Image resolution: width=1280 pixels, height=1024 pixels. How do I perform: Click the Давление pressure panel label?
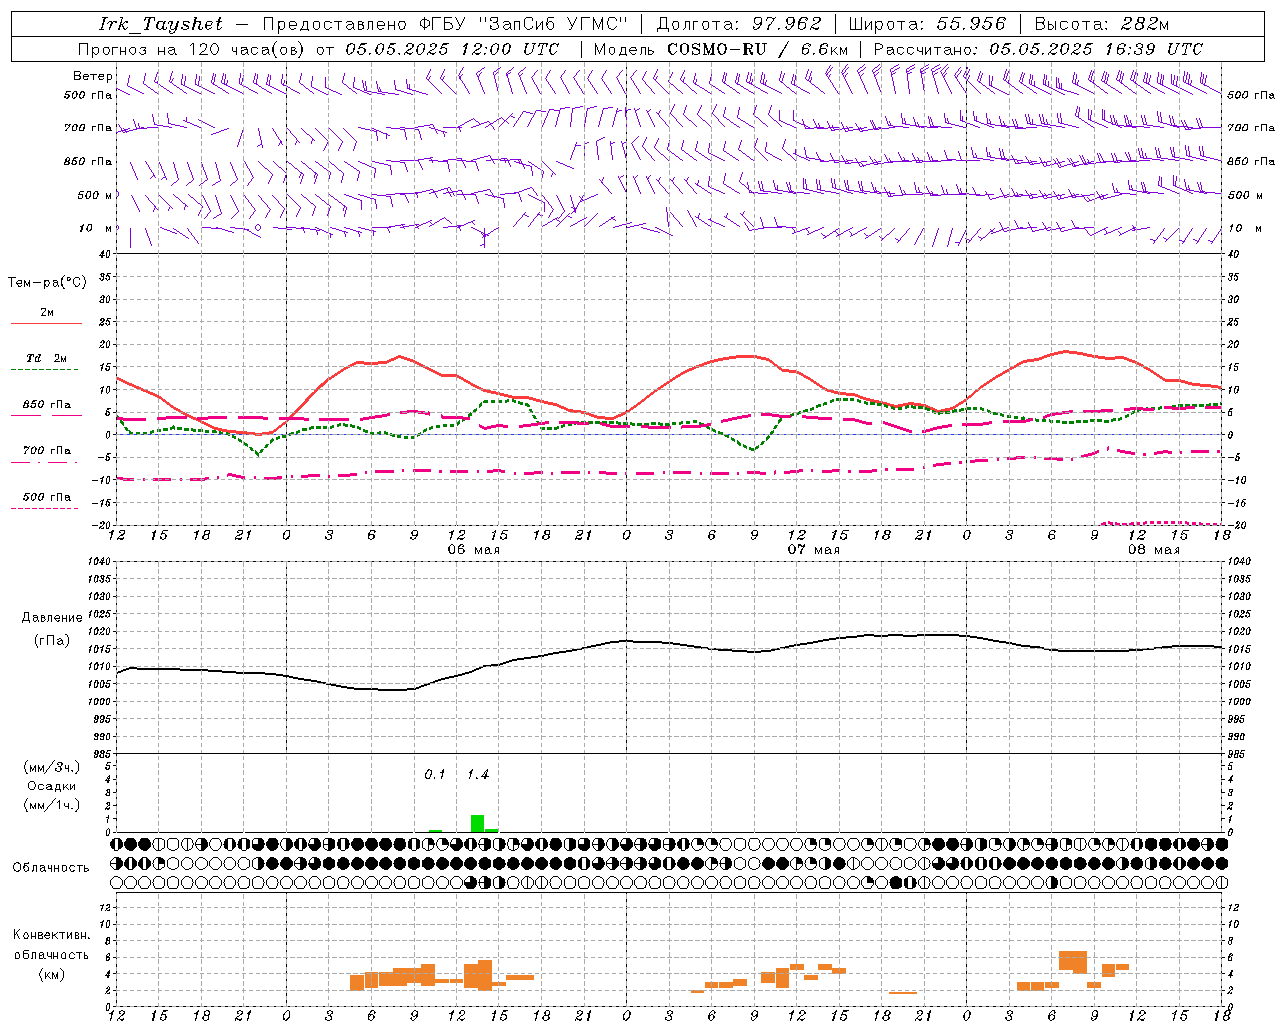tap(51, 618)
